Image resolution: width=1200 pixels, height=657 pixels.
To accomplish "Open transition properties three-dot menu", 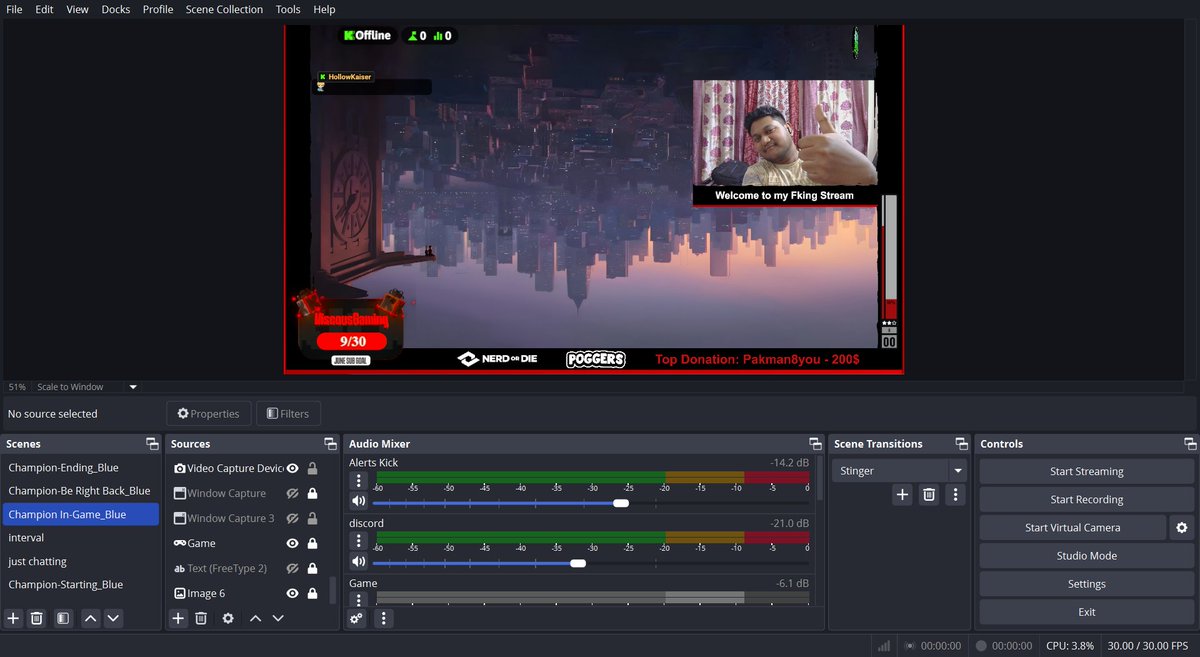I will pos(956,494).
